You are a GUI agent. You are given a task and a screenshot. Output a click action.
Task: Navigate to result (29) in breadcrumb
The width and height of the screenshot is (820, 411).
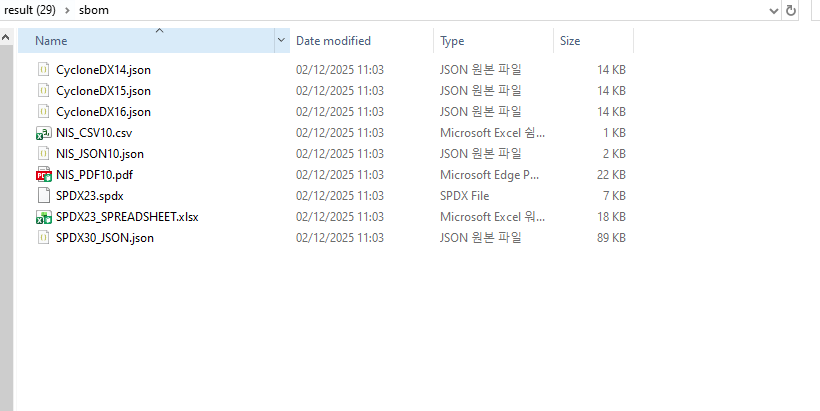(x=30, y=10)
